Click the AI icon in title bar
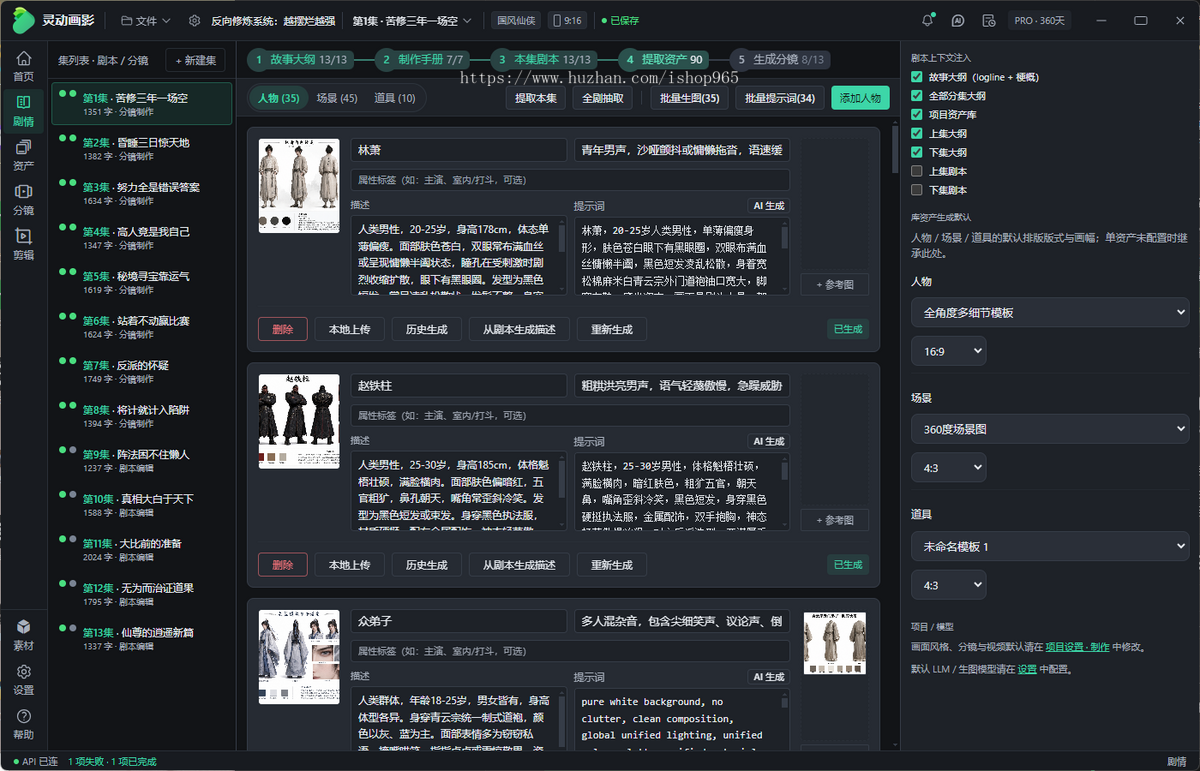Image resolution: width=1200 pixels, height=771 pixels. tap(958, 20)
